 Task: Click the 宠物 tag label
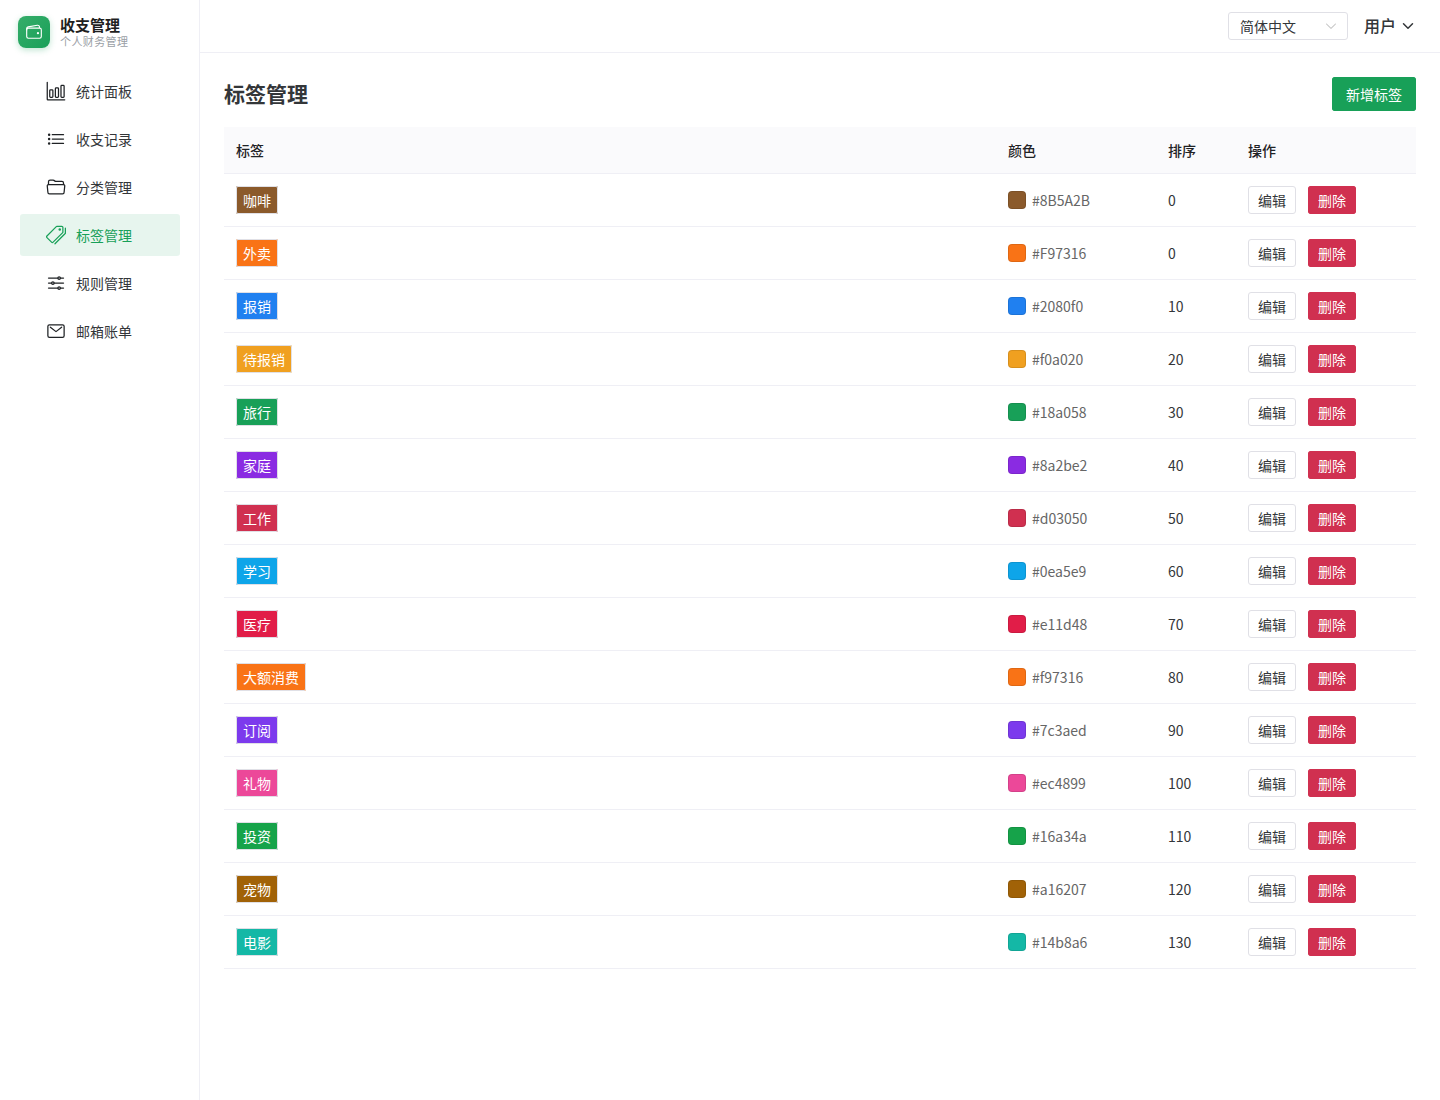coord(257,889)
